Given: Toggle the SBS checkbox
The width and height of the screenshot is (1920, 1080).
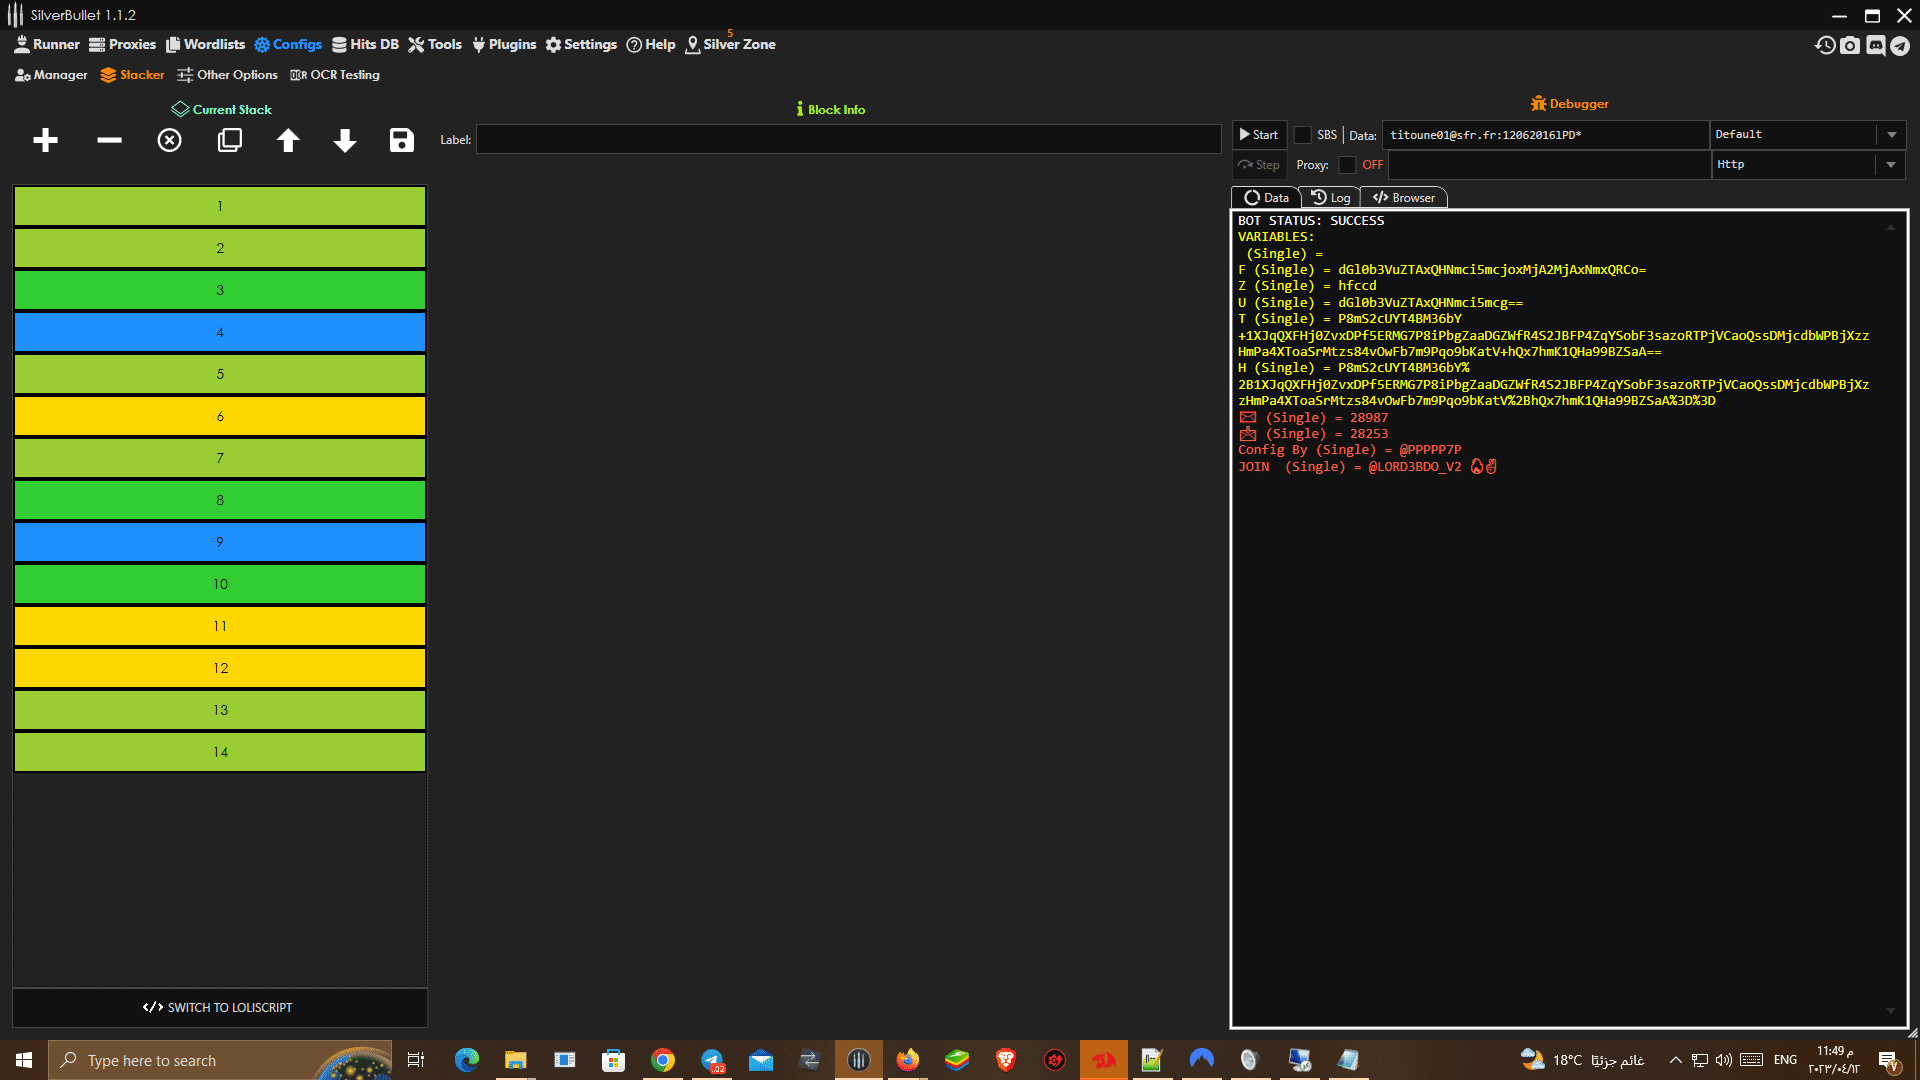Looking at the screenshot, I should click(1302, 135).
